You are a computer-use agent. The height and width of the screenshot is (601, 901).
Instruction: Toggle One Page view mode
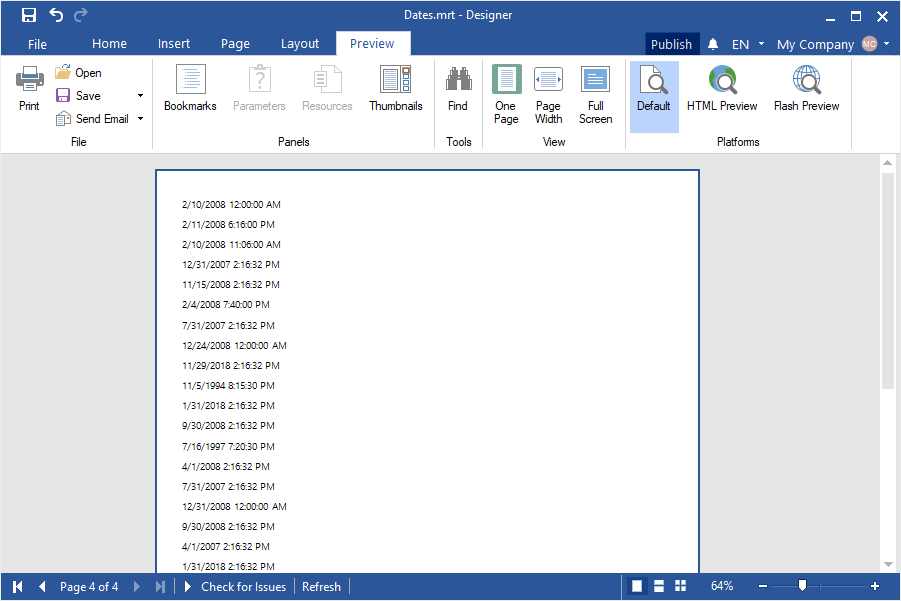point(506,96)
